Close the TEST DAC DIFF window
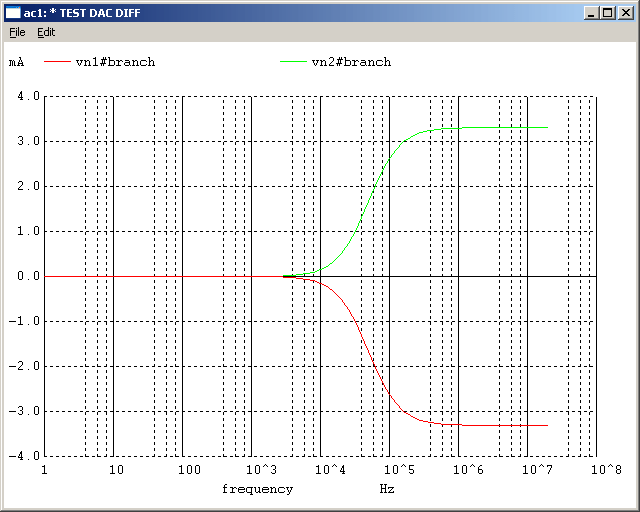 [625, 13]
